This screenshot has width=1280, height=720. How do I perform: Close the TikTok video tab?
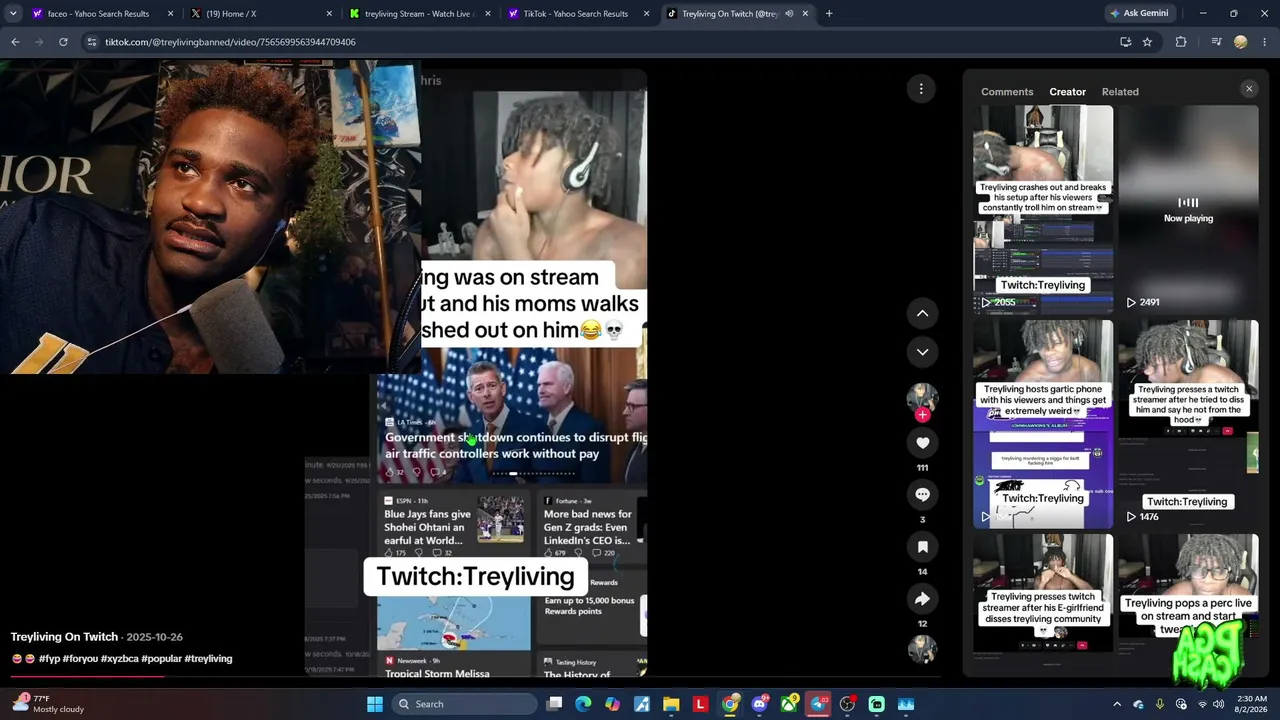pyautogui.click(x=805, y=14)
